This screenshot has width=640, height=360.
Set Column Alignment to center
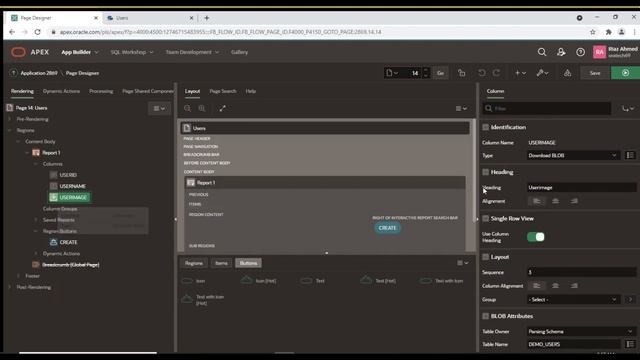pos(556,286)
